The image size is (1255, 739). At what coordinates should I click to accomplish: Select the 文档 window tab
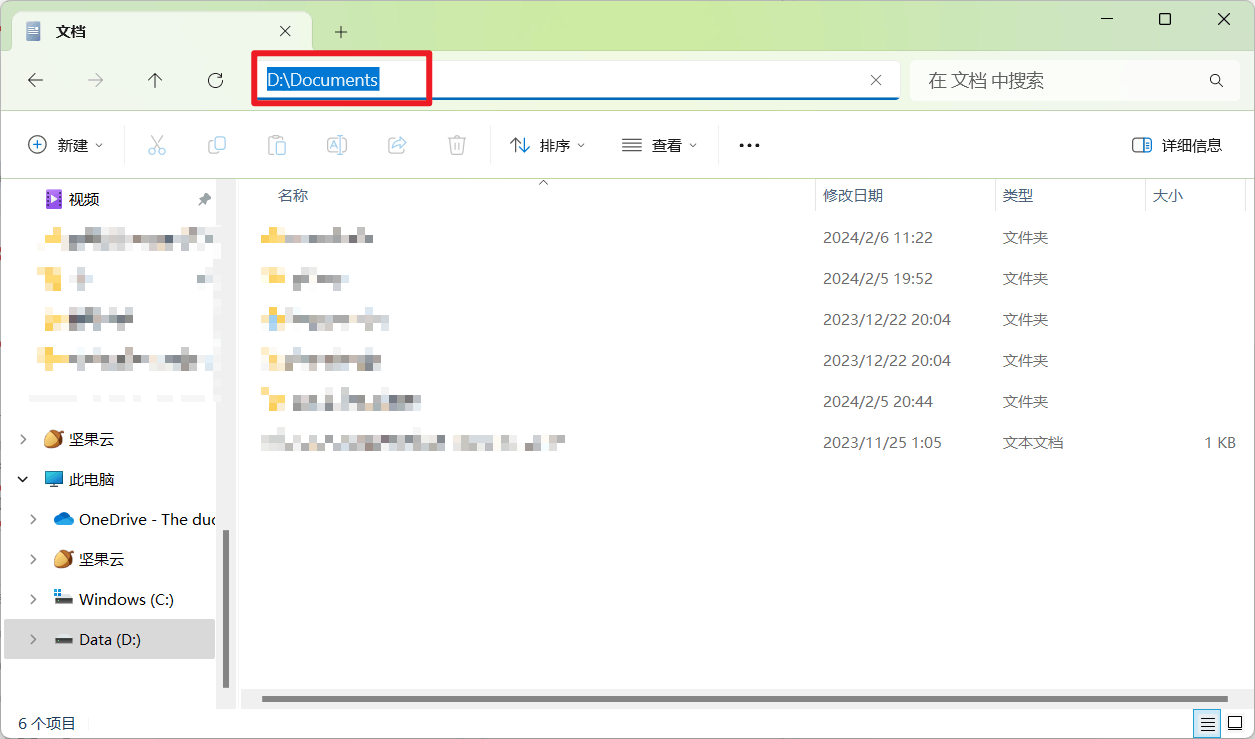pyautogui.click(x=160, y=31)
